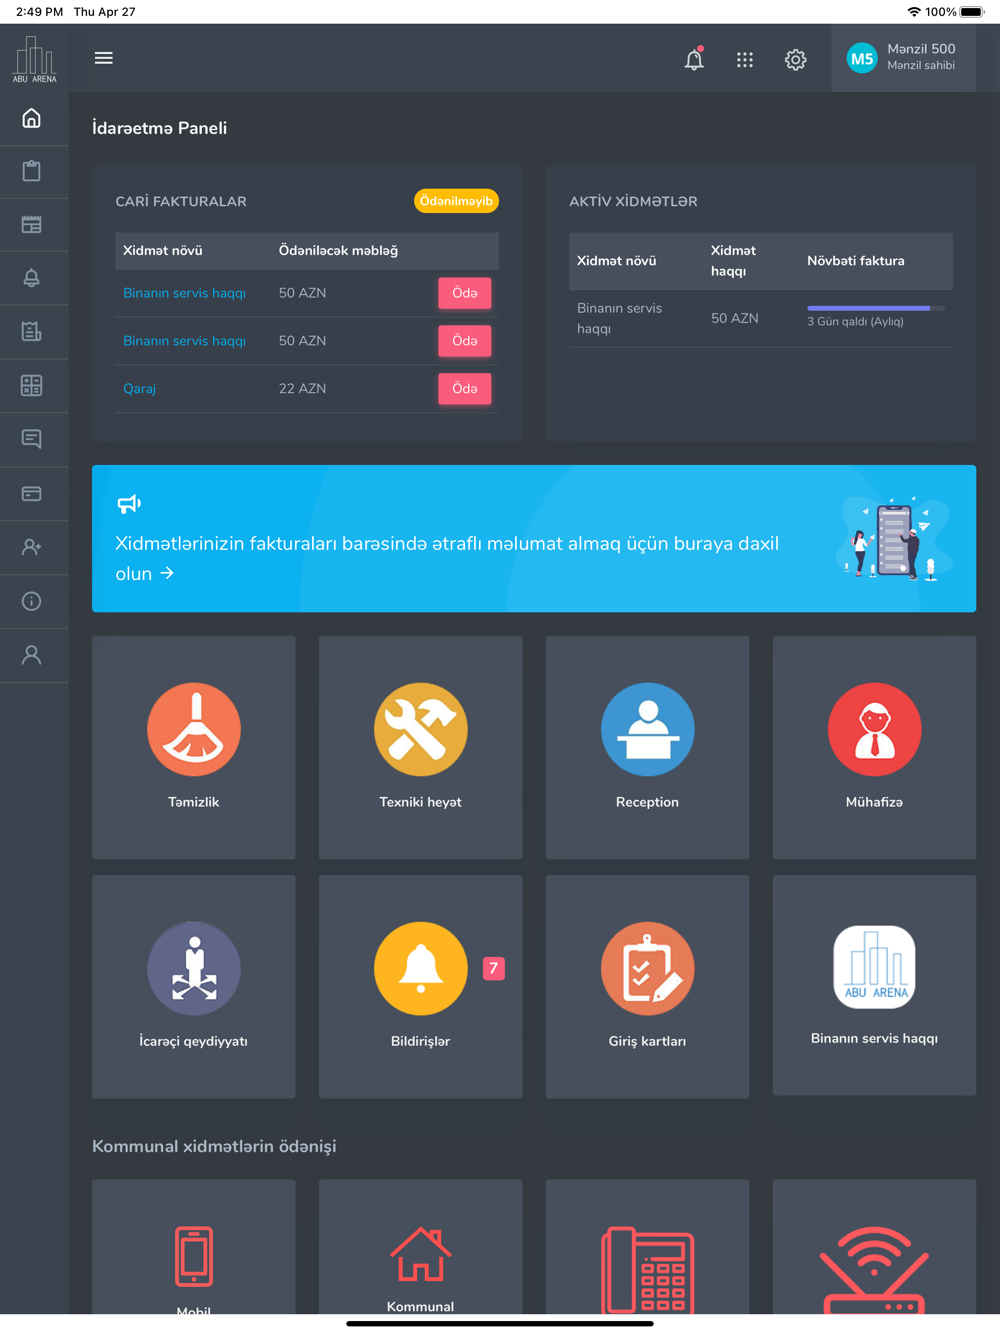
Task: Click the next invoice progress bar
Action: pos(875,308)
